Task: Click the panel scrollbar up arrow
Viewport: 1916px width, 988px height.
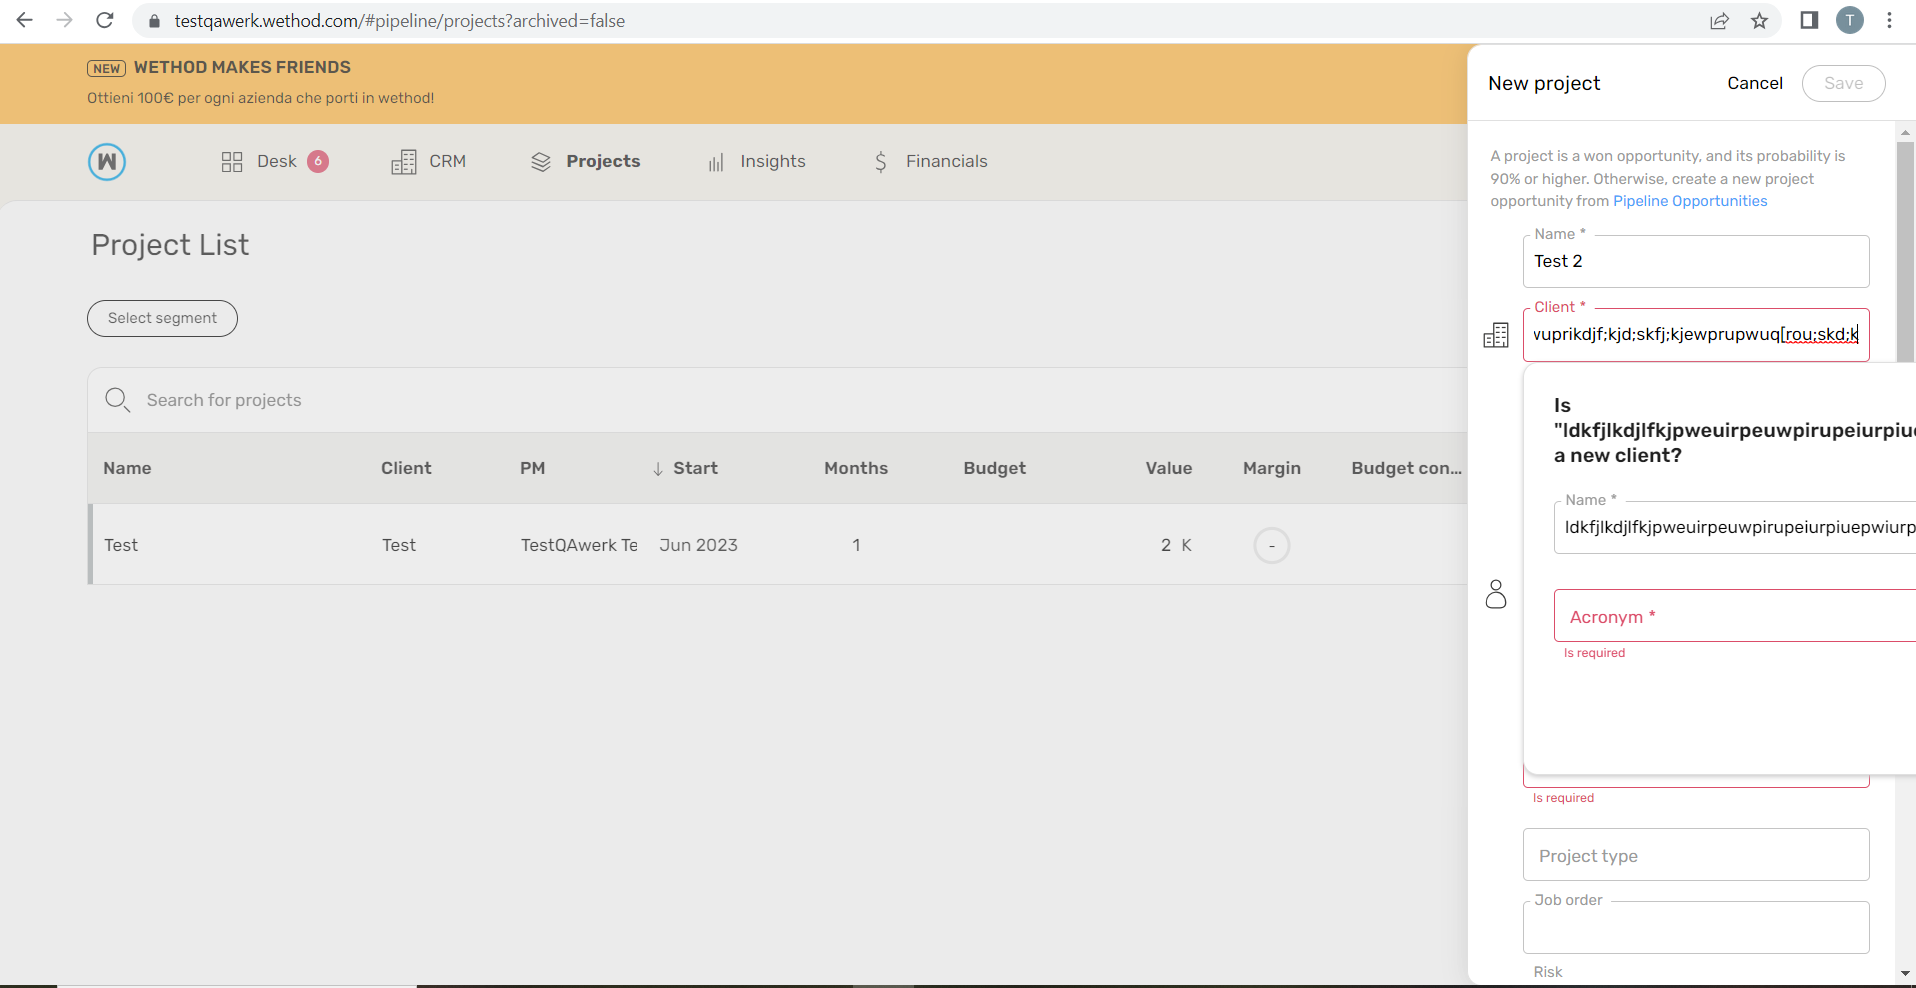Action: tap(1905, 132)
